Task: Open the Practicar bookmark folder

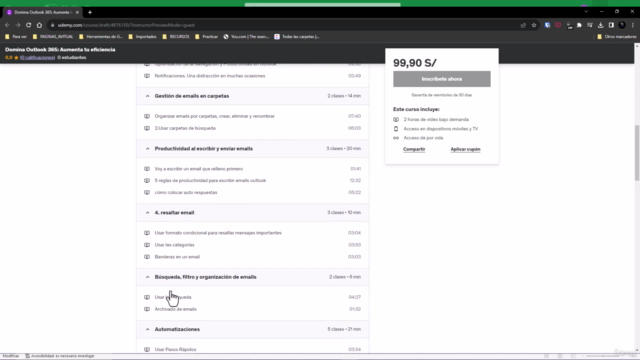Action: pos(207,37)
